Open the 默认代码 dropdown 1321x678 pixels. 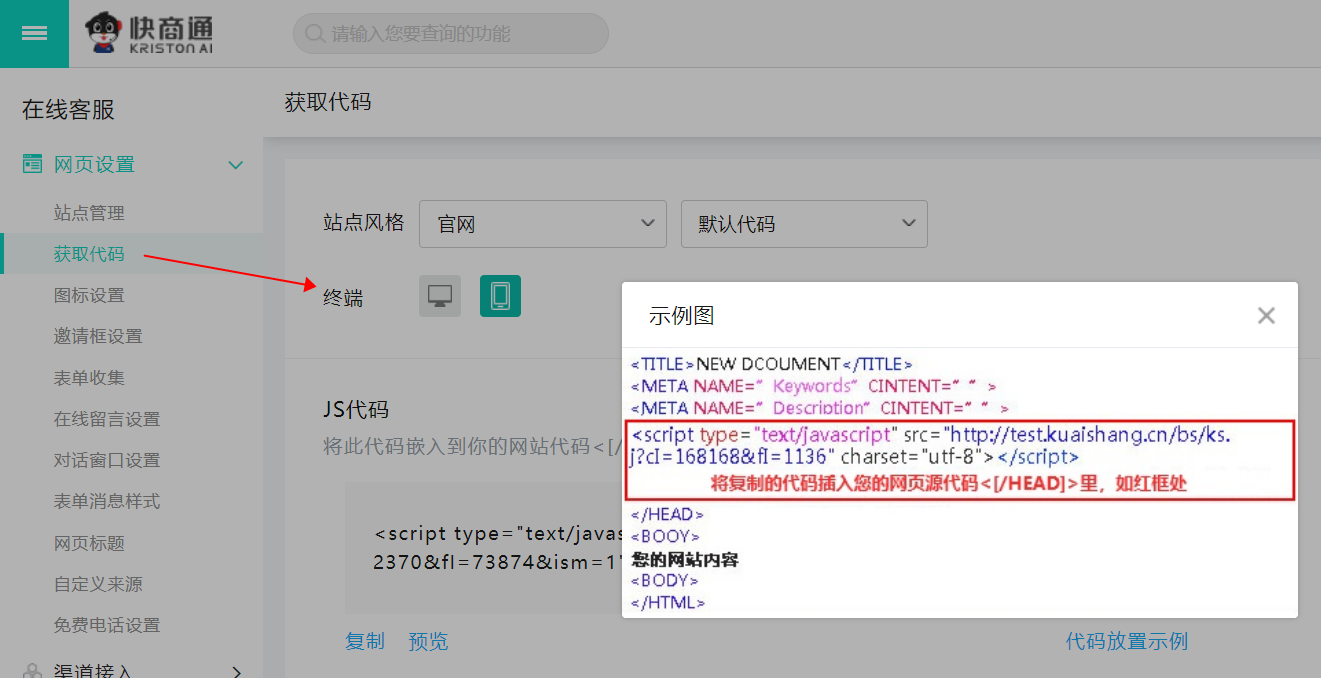coord(804,224)
